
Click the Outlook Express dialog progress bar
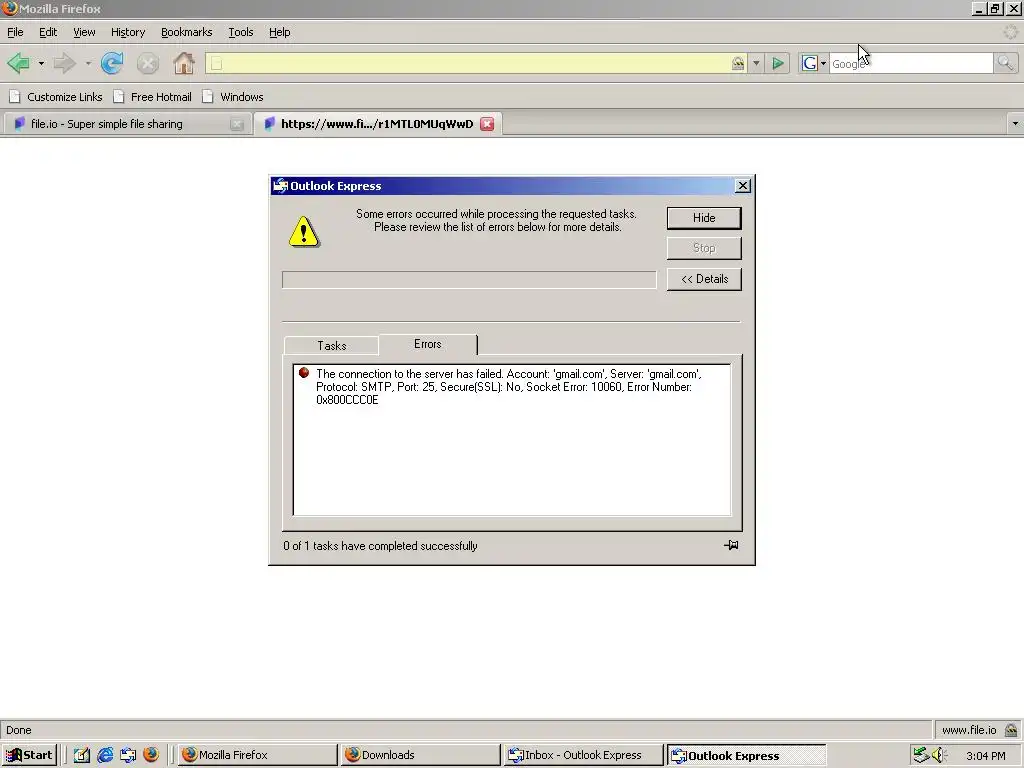coord(469,280)
